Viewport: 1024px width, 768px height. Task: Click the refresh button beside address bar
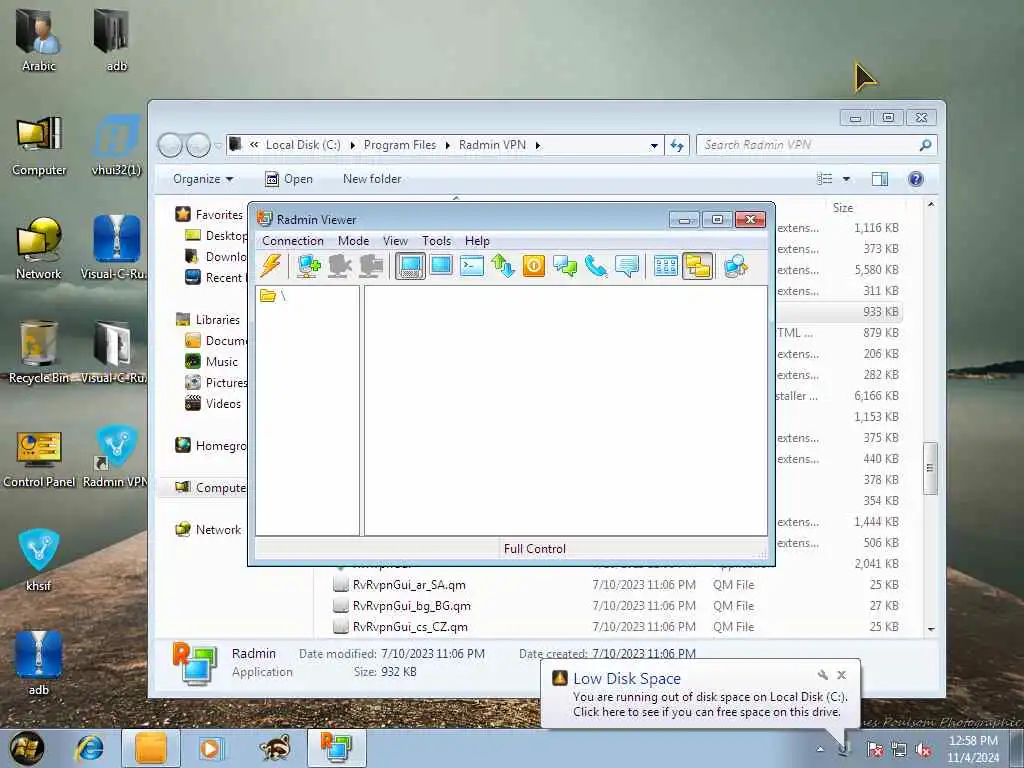tap(677, 146)
